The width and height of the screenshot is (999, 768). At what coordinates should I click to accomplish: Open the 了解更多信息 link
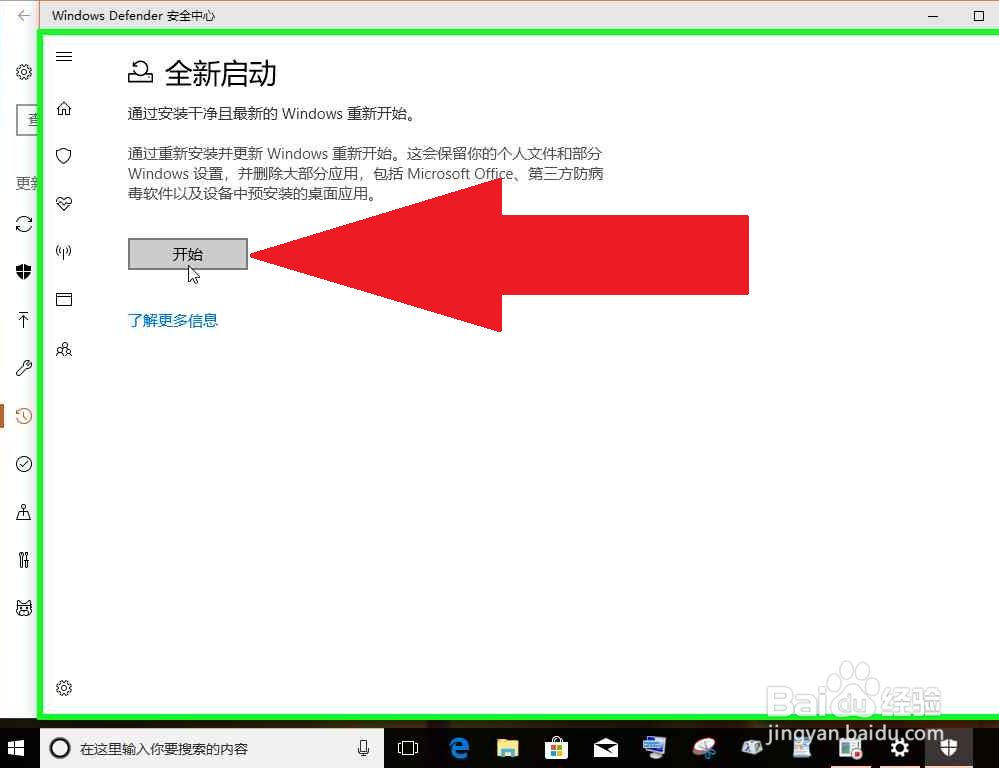pyautogui.click(x=173, y=321)
